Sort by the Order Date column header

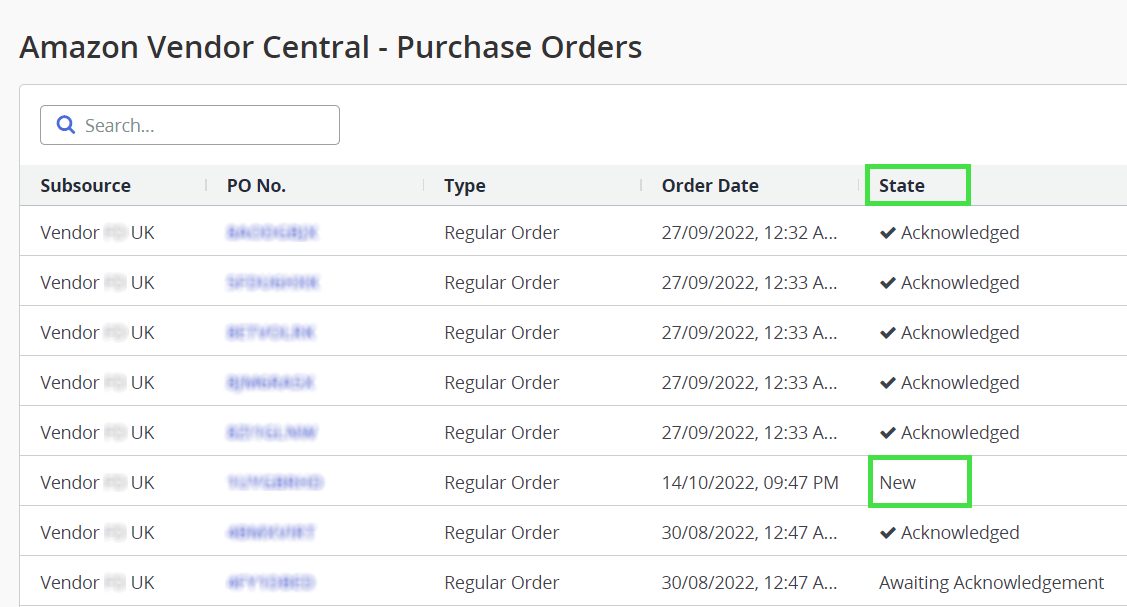point(710,186)
